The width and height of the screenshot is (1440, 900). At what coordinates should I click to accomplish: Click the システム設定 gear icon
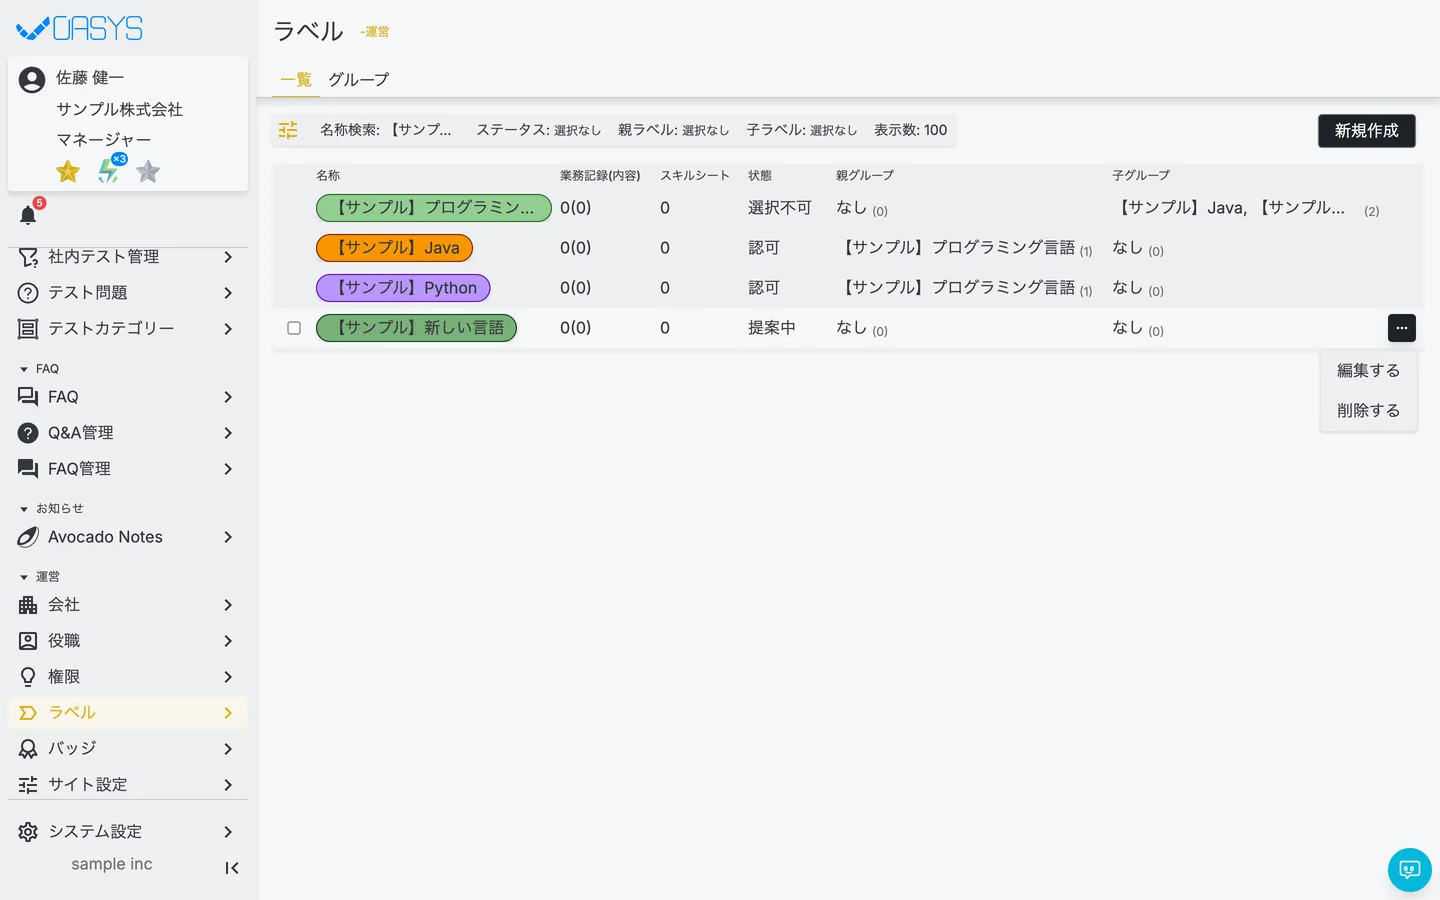28,832
